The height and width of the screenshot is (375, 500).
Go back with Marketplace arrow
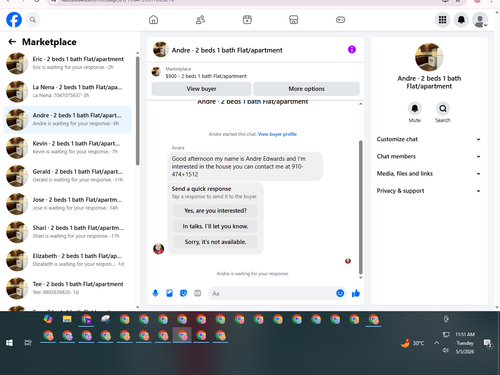[x=12, y=42]
